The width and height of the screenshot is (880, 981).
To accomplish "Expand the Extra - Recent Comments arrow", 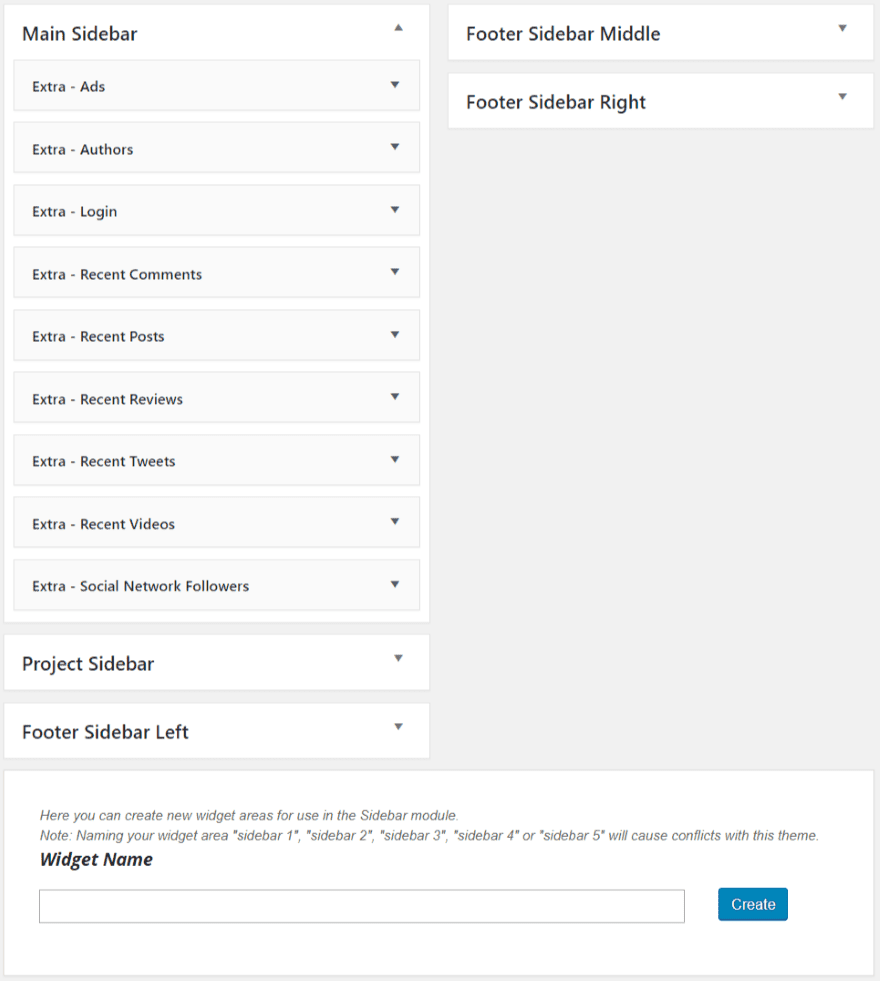I will 395,272.
